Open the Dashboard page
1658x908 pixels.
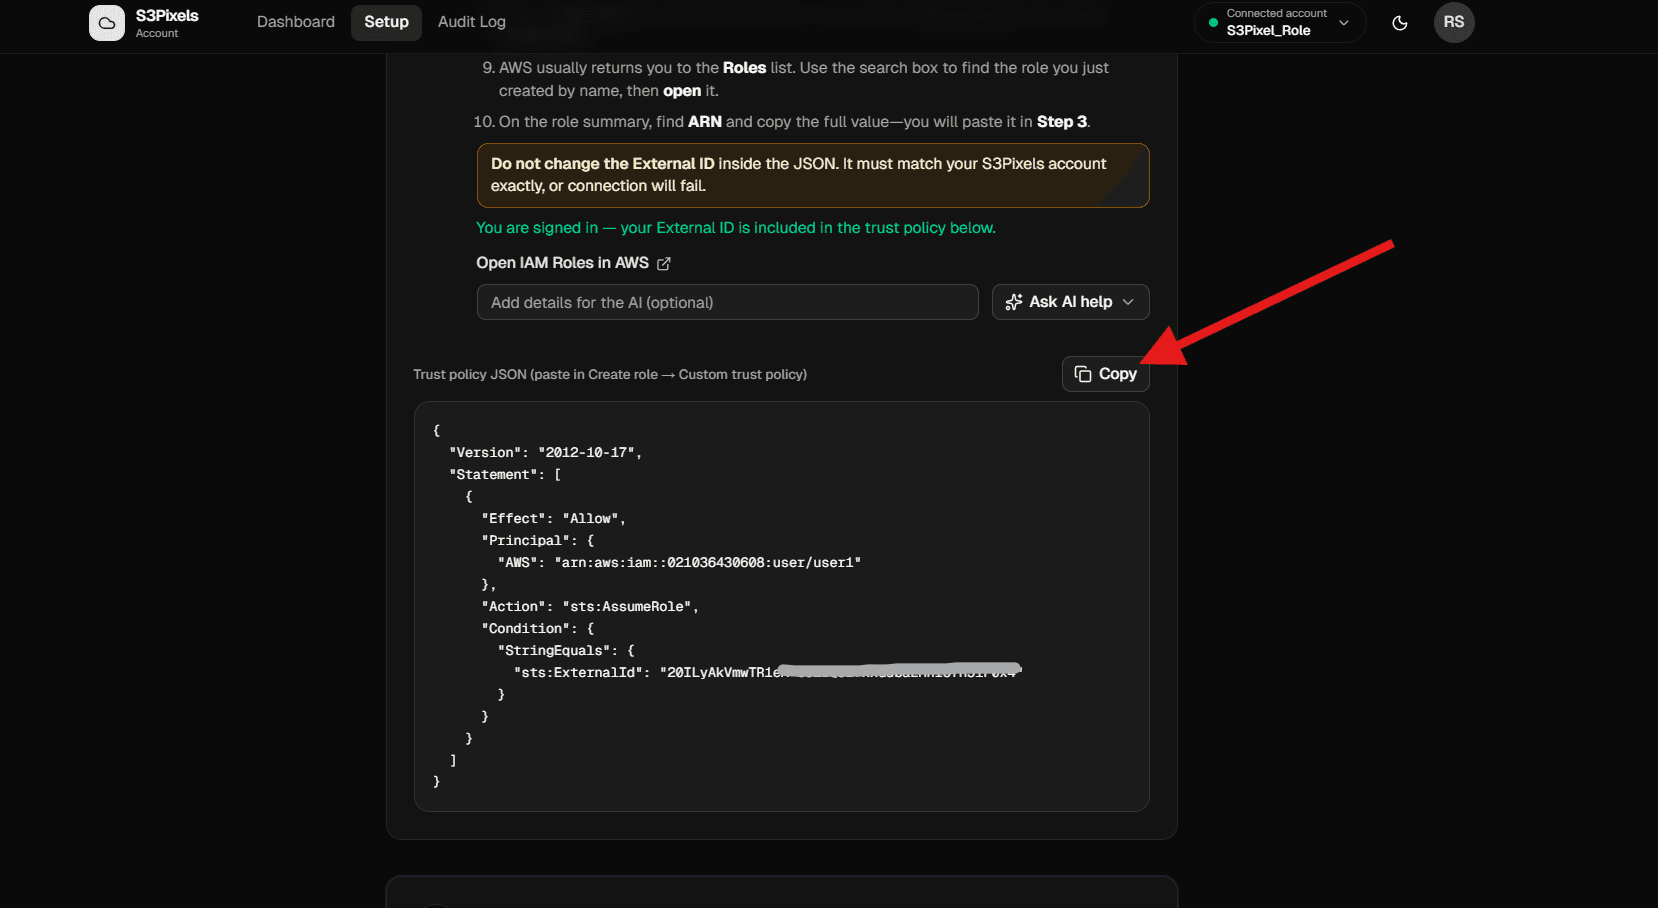pos(295,21)
